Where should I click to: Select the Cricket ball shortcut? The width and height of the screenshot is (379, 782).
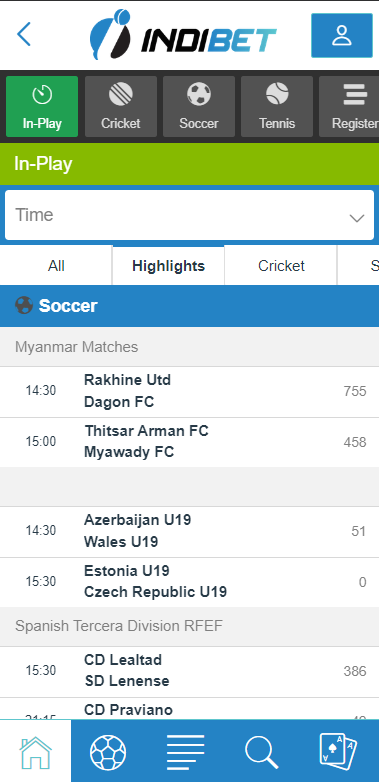click(x=121, y=106)
